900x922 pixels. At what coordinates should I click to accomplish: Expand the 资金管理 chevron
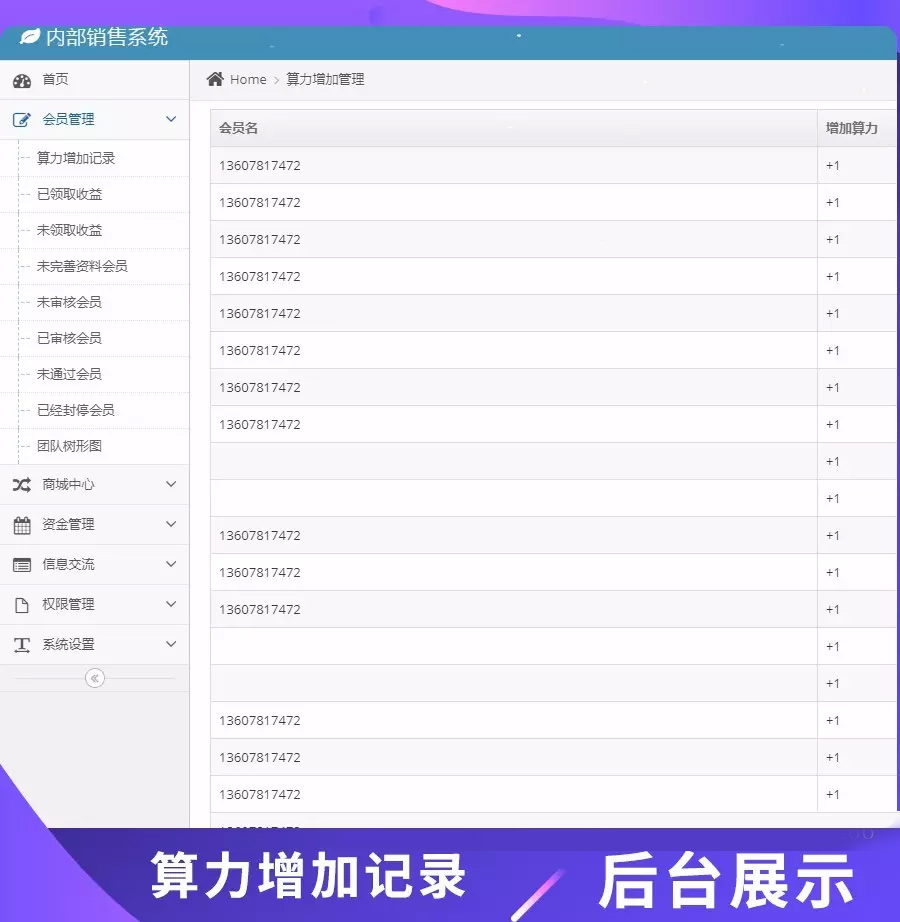pos(171,524)
